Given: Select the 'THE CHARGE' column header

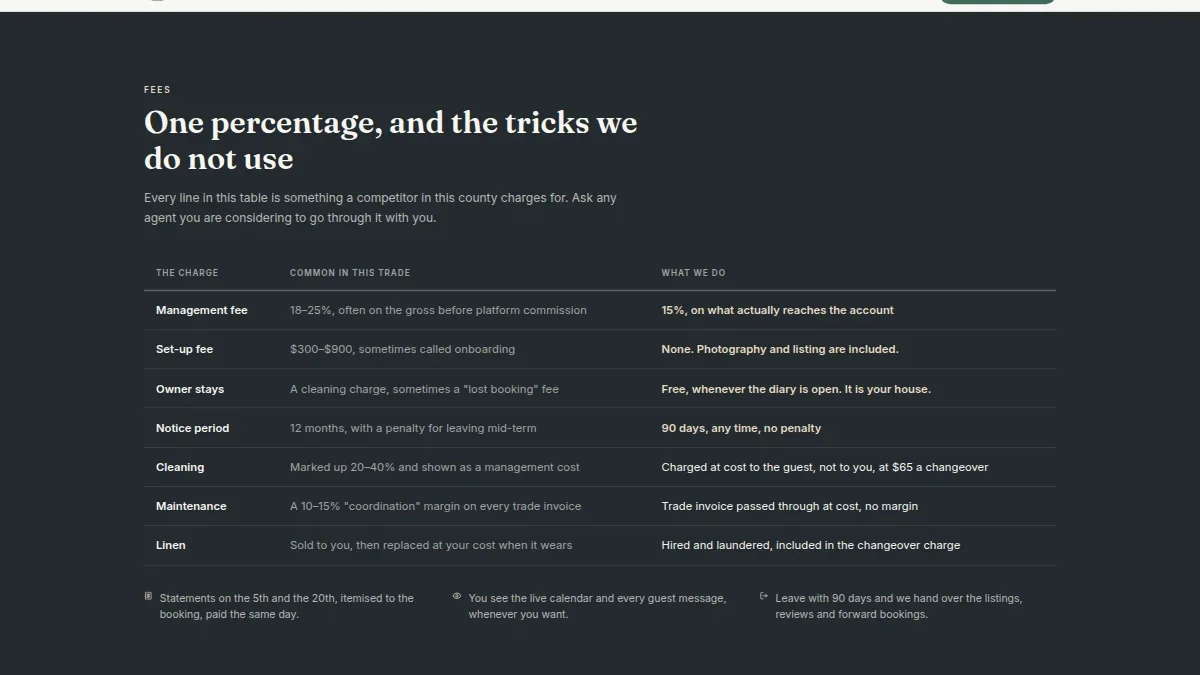Looking at the screenshot, I should click(187, 273).
